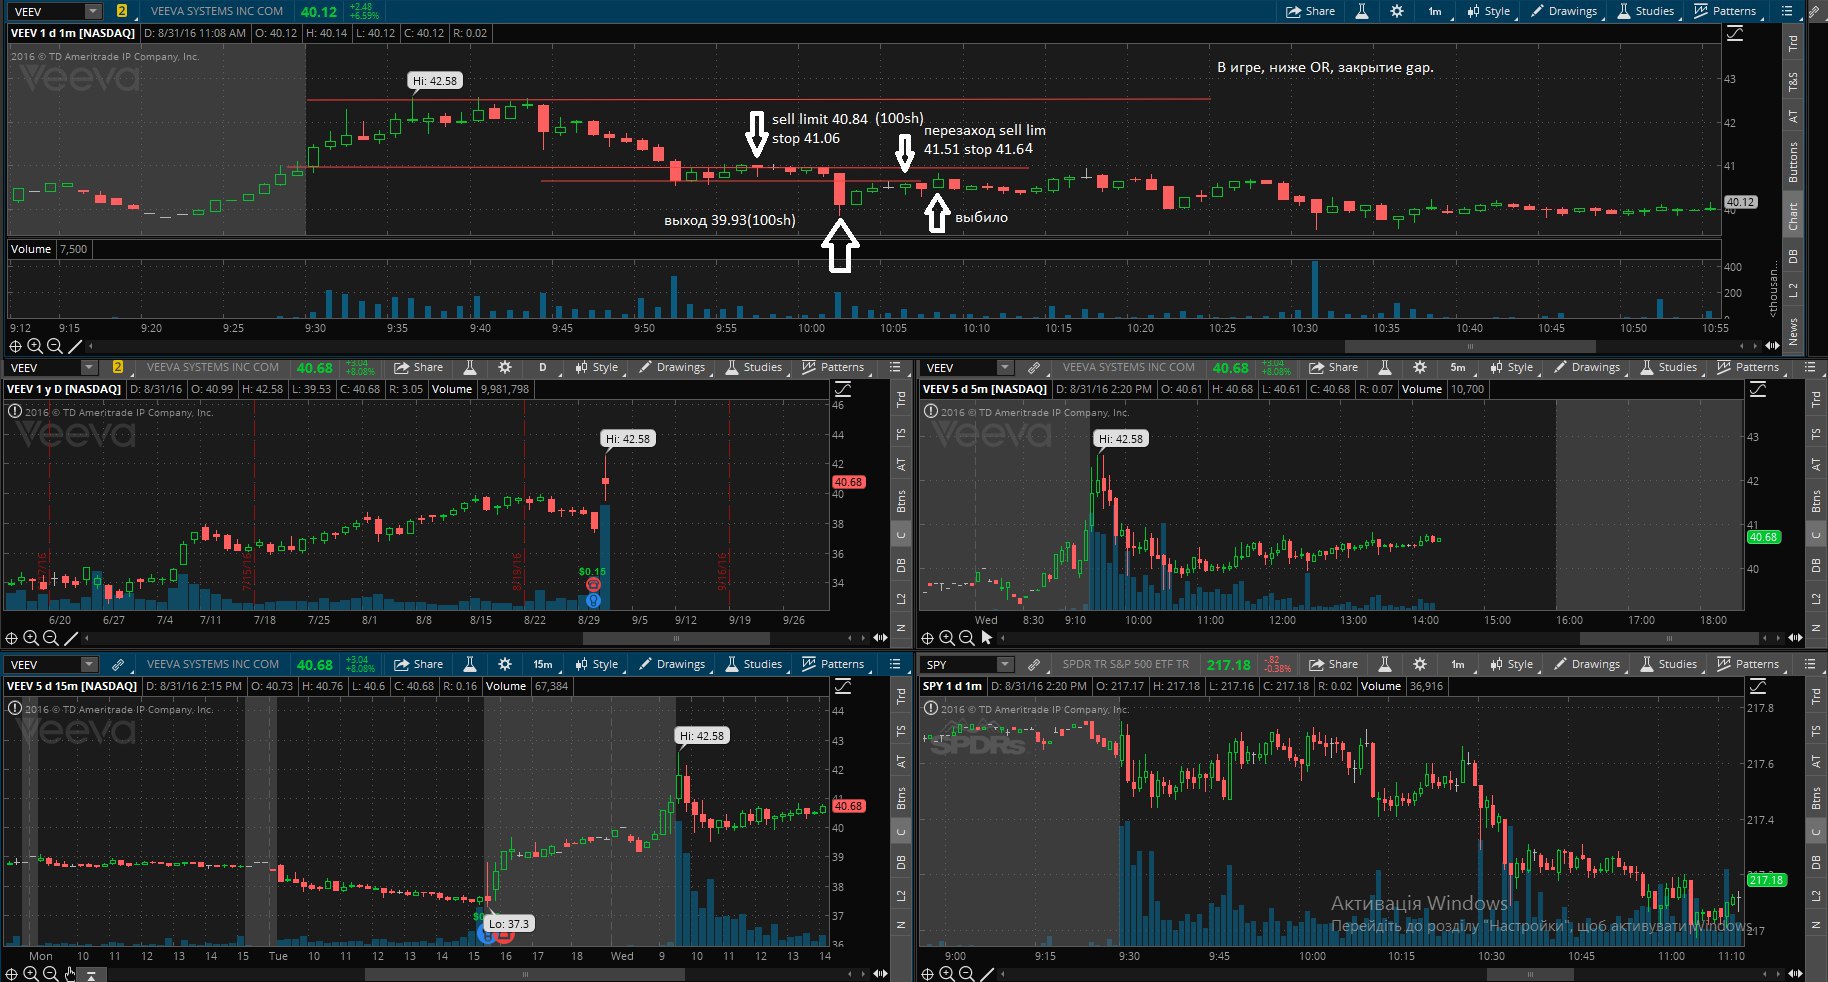Viewport: 1828px width, 982px height.
Task: Open flask icon on VEEV 5m chart toolbar
Action: (1385, 367)
